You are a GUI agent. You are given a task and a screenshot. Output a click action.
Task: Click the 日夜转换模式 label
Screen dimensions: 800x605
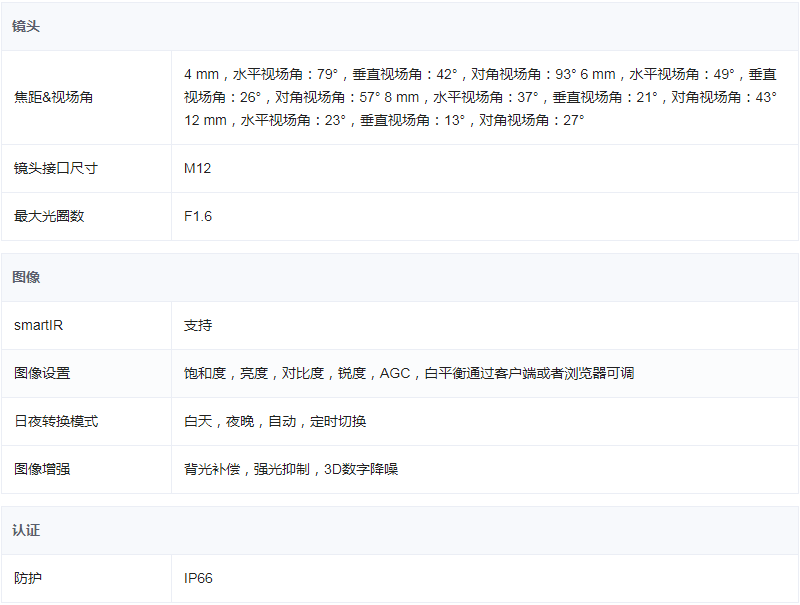pyautogui.click(x=56, y=421)
